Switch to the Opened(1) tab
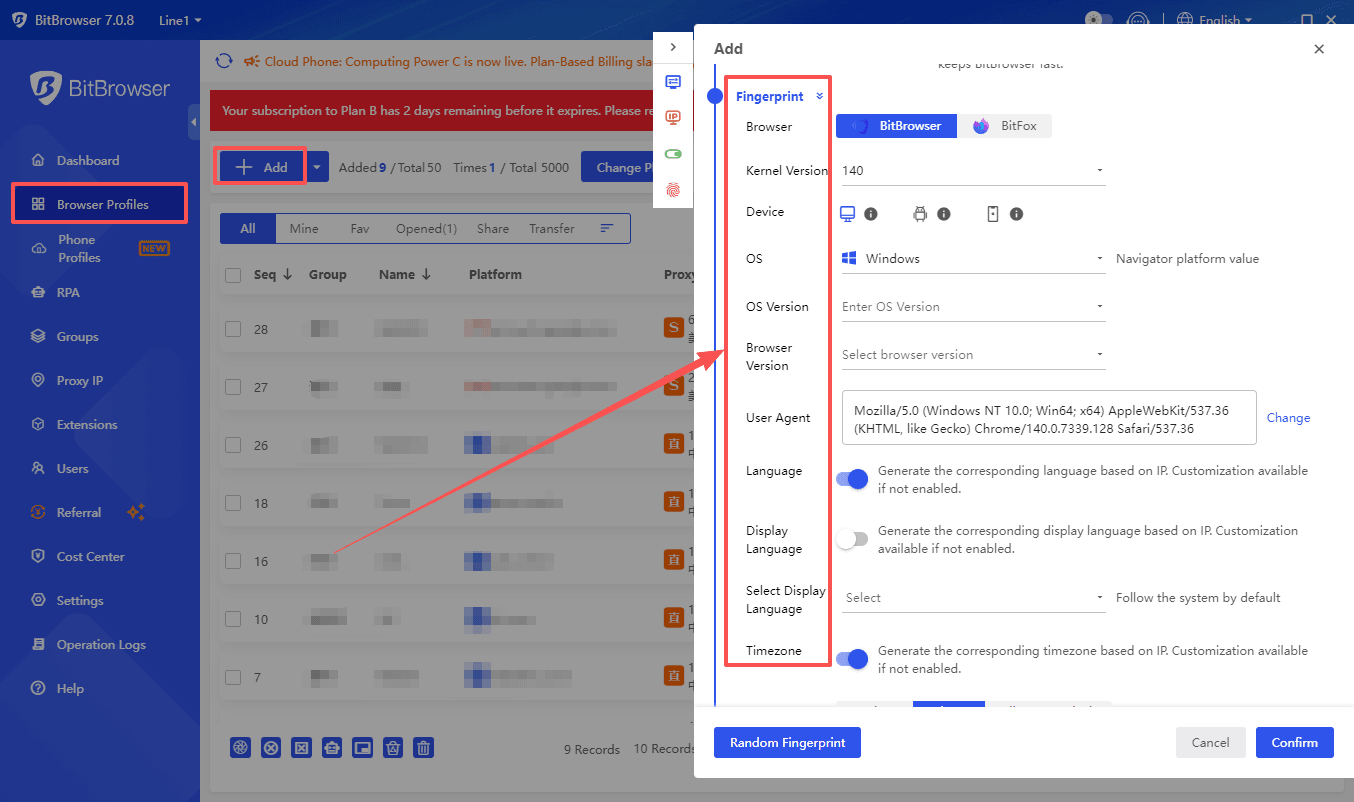1354x802 pixels. click(x=426, y=229)
